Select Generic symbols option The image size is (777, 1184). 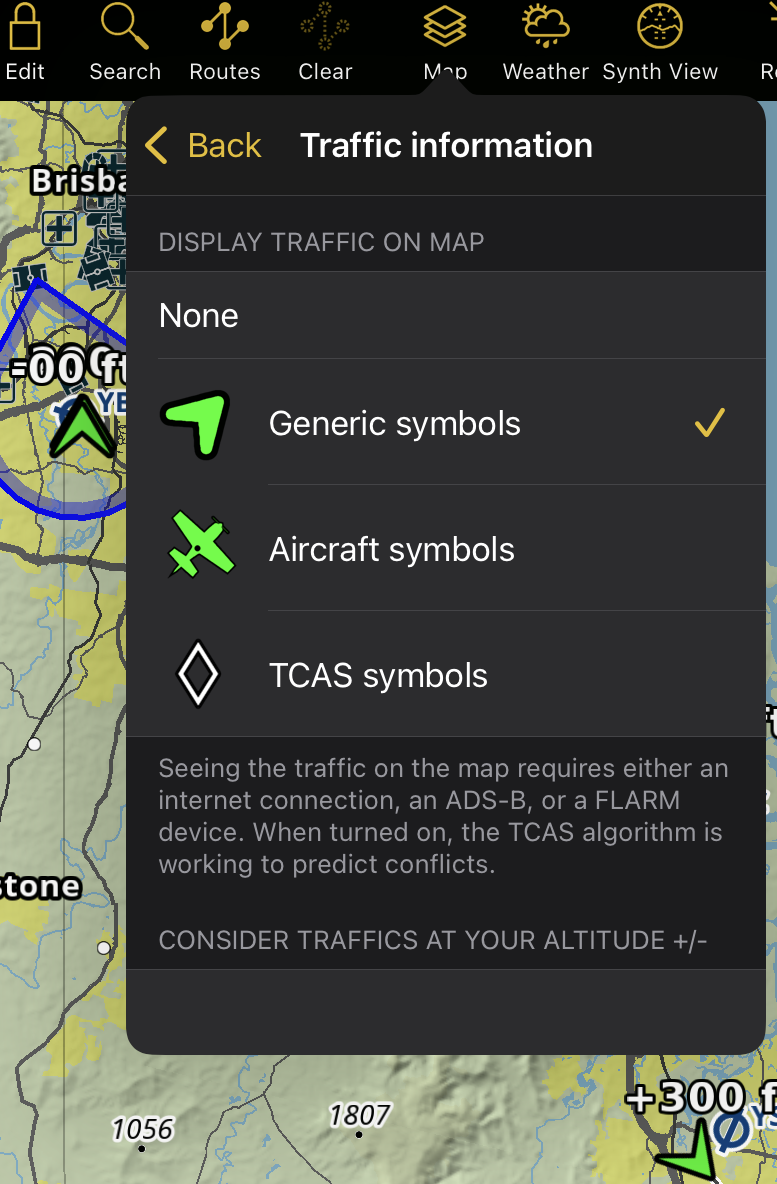(395, 424)
